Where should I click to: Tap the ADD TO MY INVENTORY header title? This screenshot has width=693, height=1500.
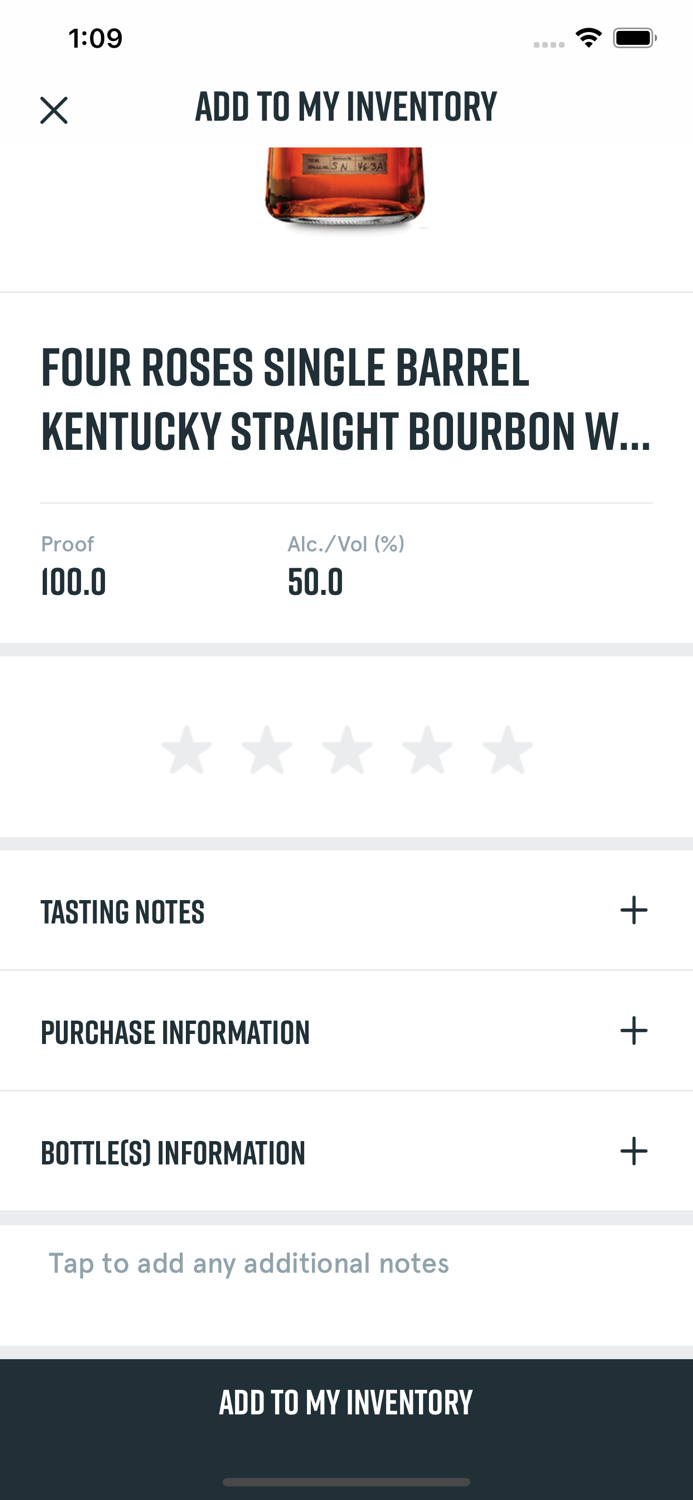coord(346,106)
